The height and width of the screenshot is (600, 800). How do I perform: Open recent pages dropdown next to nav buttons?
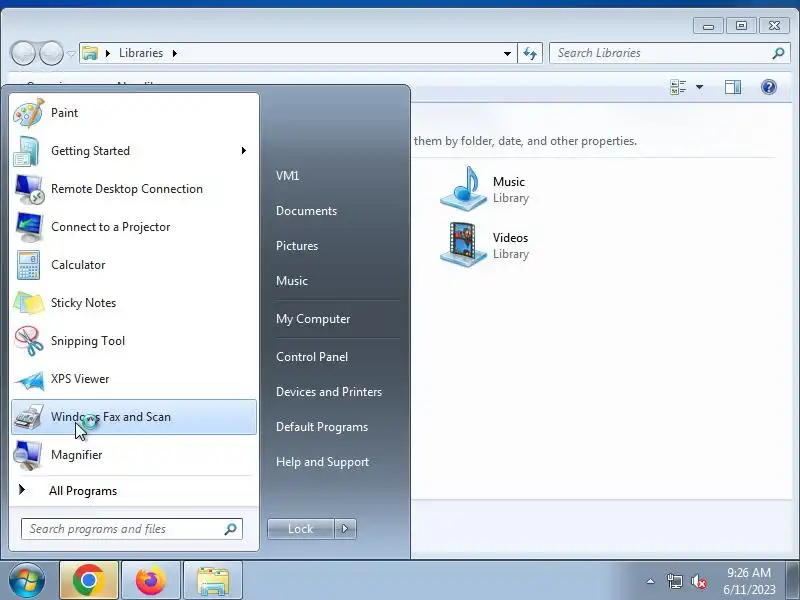pos(71,54)
